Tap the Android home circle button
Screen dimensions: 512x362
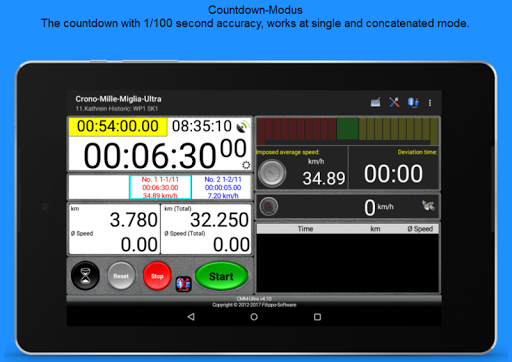coord(254,317)
